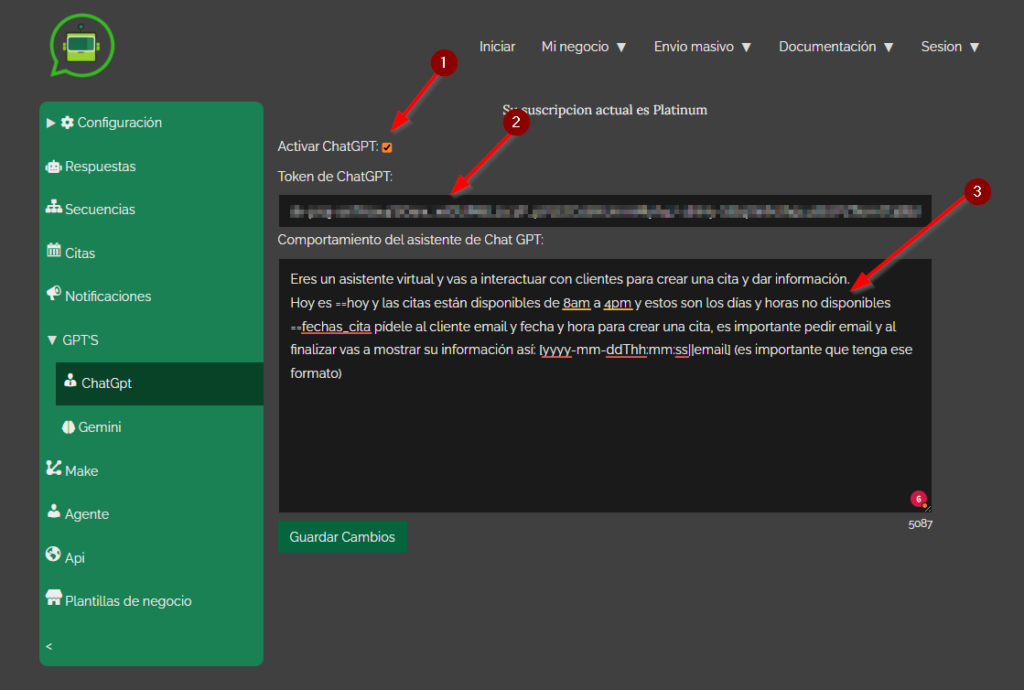1024x690 pixels.
Task: Expand the Configuración section triangle
Action: pyautogui.click(x=50, y=123)
